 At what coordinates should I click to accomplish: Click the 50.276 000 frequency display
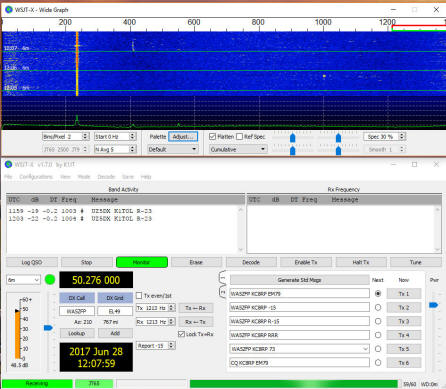coord(96,280)
